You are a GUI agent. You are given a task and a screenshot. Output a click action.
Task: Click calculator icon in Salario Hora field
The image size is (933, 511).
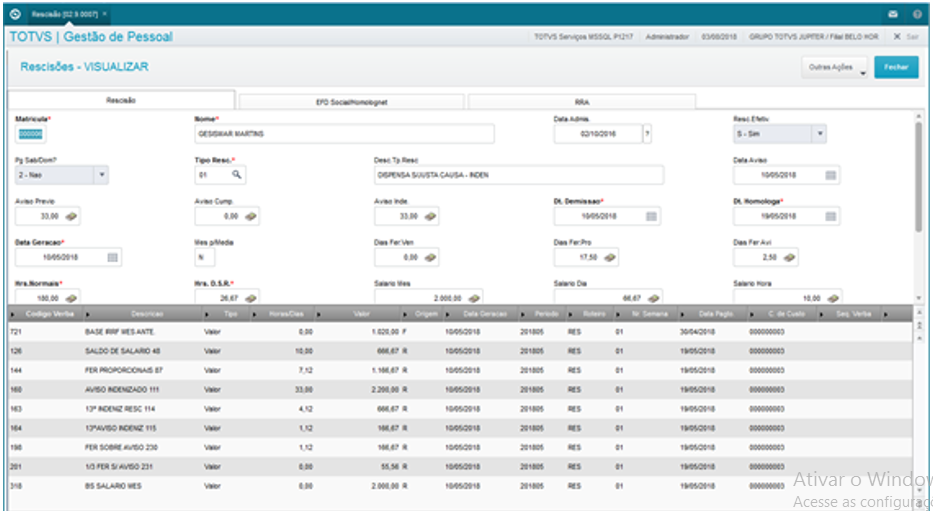833,298
